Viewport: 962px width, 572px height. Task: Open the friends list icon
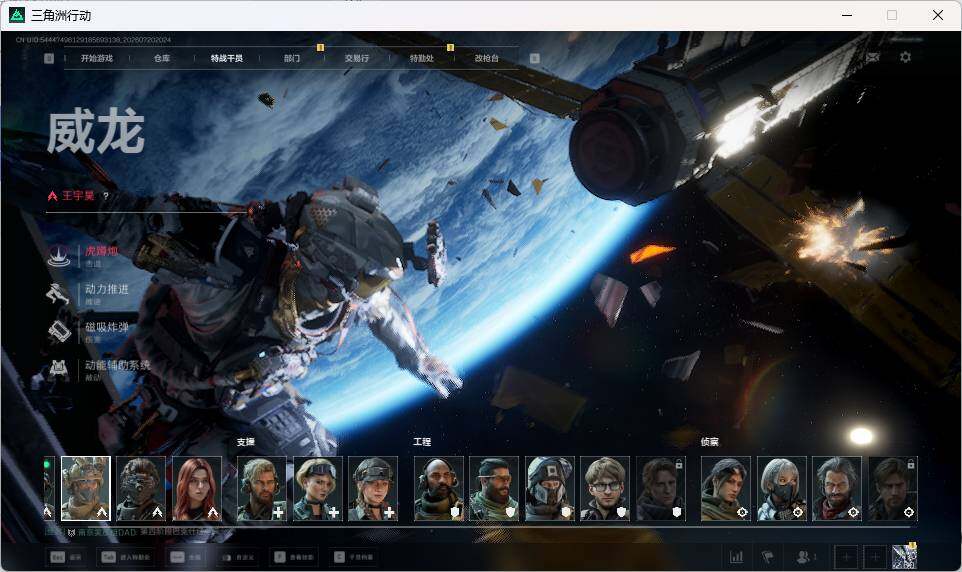(805, 557)
